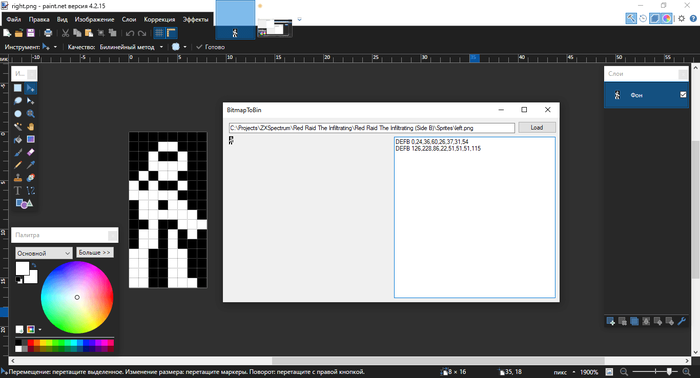This screenshot has width=700, height=378.
Task: Open Качество Билинейный метод dropdown
Action: click(131, 47)
